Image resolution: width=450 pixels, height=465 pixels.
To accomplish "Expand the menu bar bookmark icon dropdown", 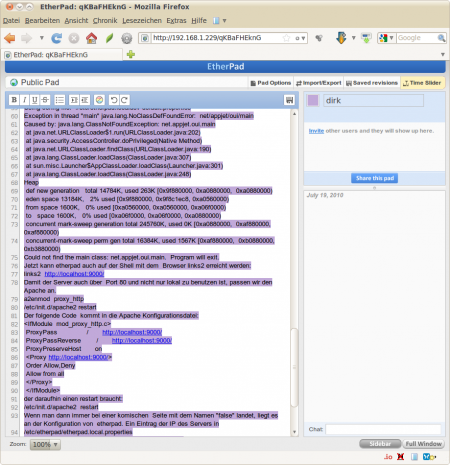I will click(225, 21).
